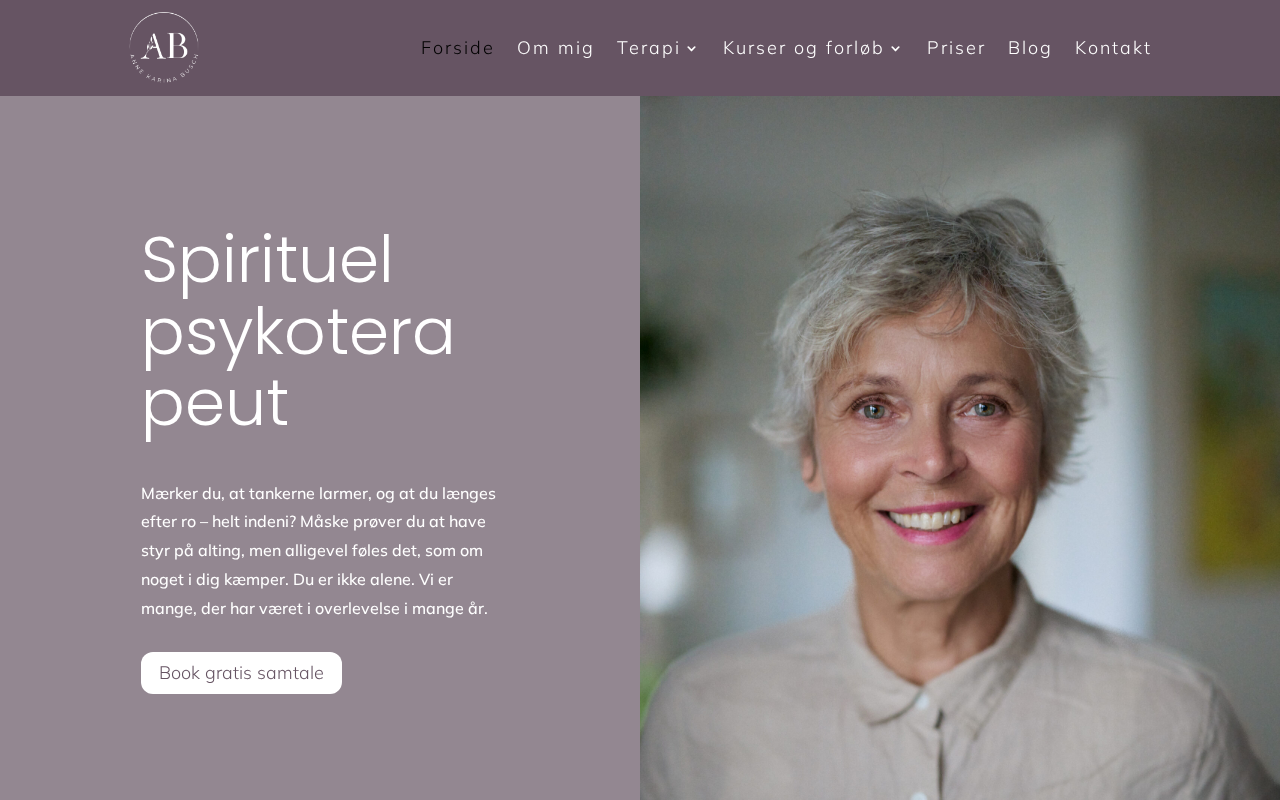Click the woman's portrait photo

960,448
